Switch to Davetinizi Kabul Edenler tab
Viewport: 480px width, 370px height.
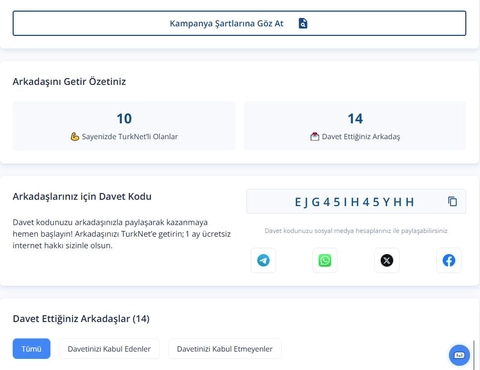109,349
